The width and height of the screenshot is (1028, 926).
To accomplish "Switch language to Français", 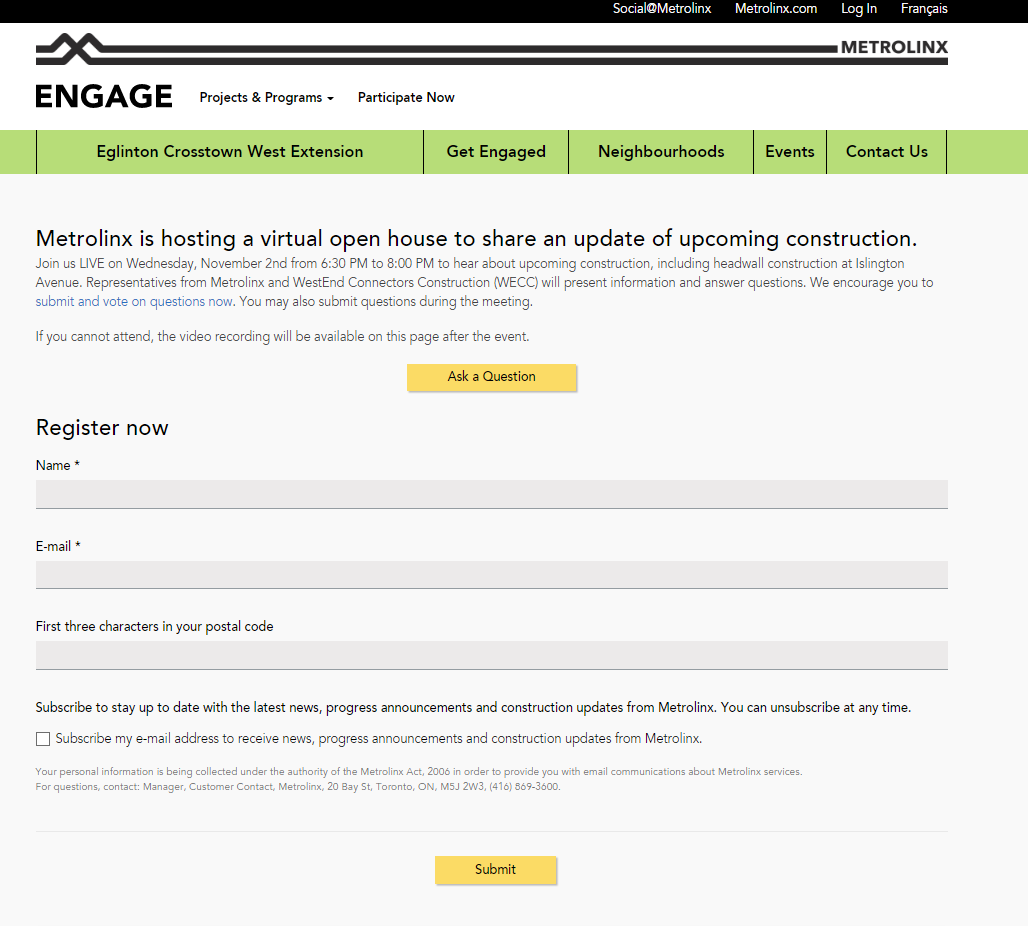I will [924, 9].
